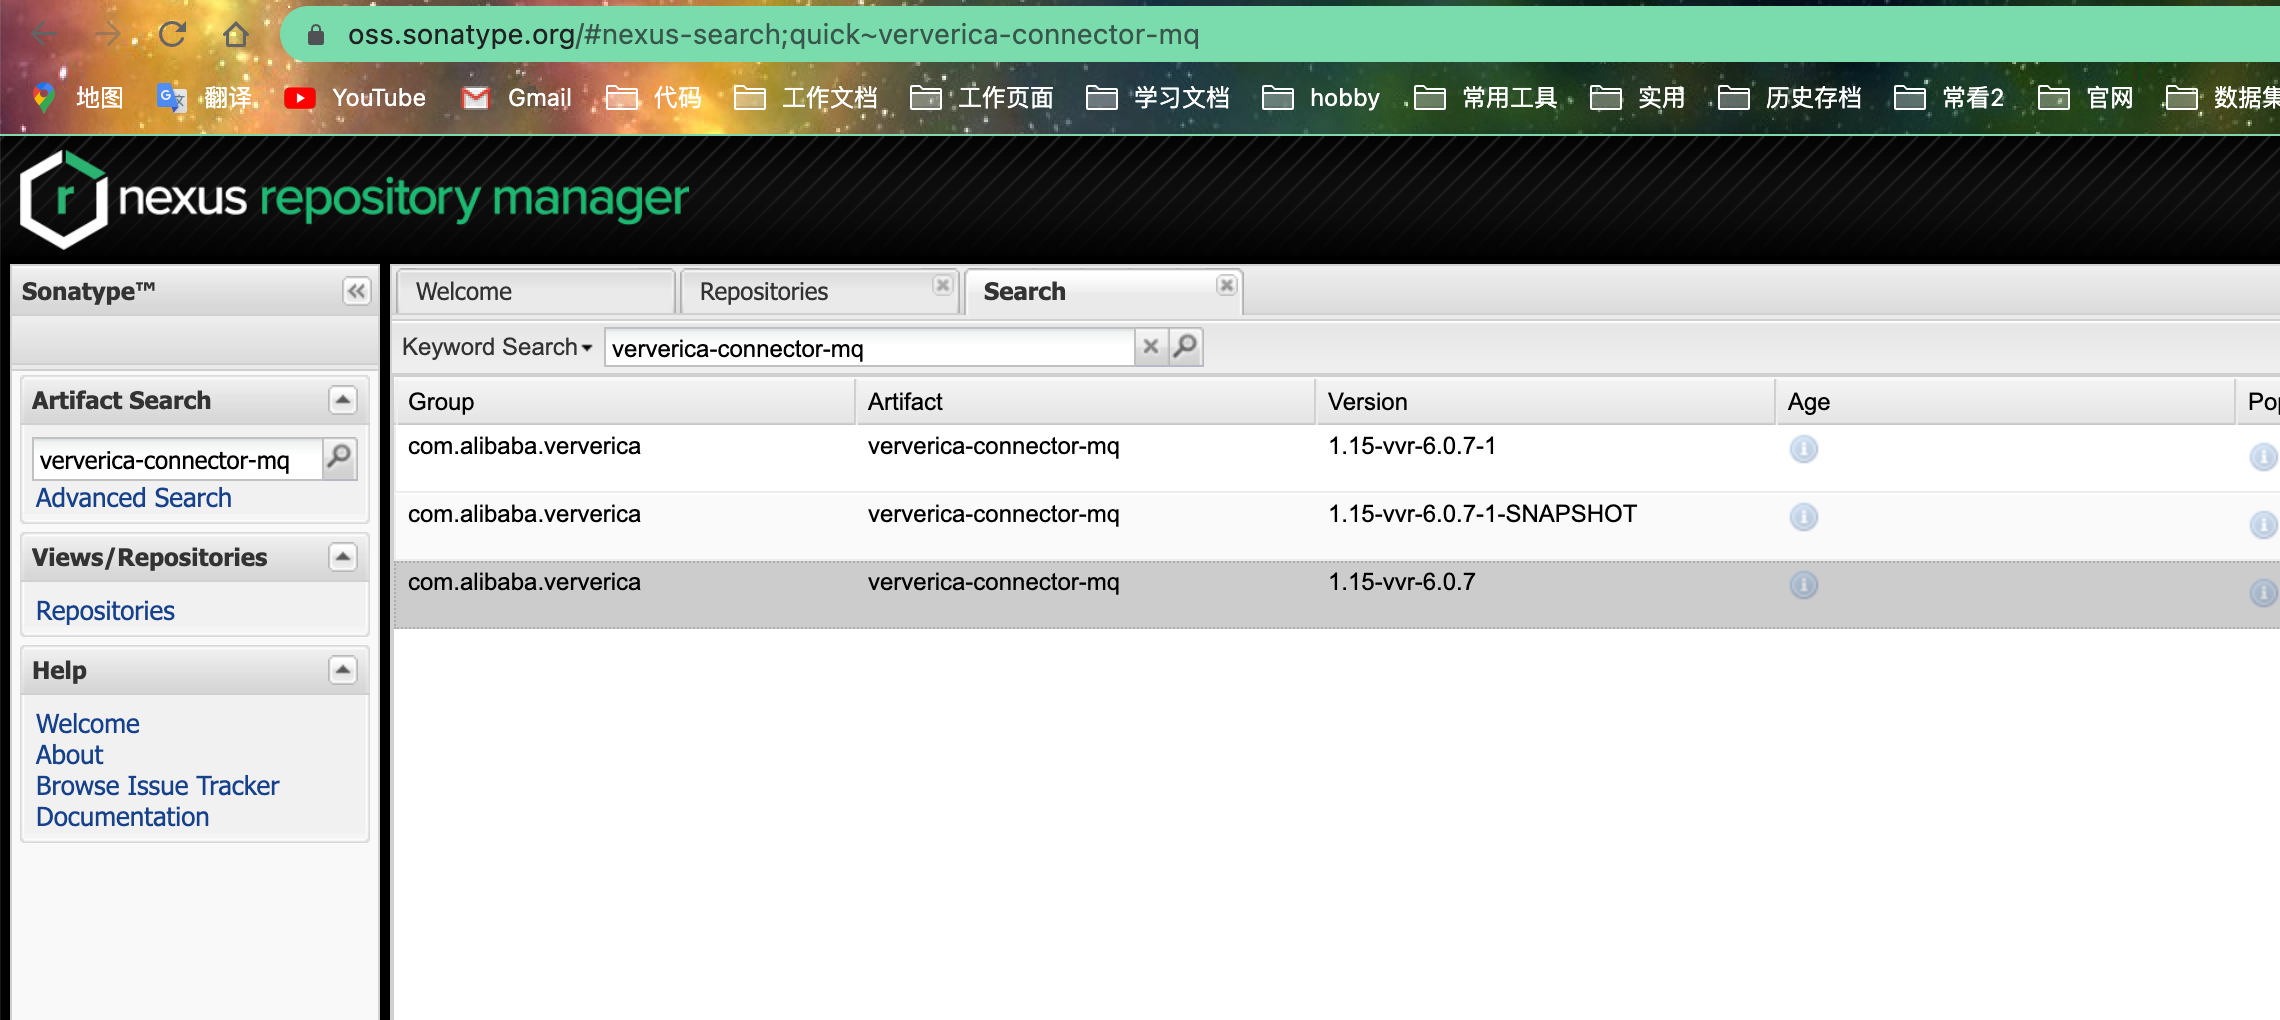Viewport: 2280px width, 1020px height.
Task: Sort results by Group column
Action: [625, 402]
